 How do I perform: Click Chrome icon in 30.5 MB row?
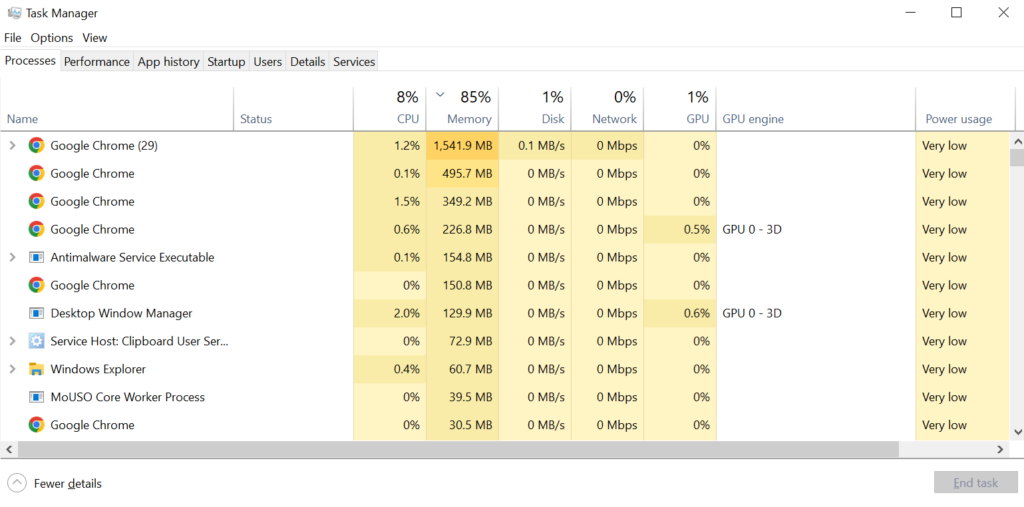(x=37, y=425)
